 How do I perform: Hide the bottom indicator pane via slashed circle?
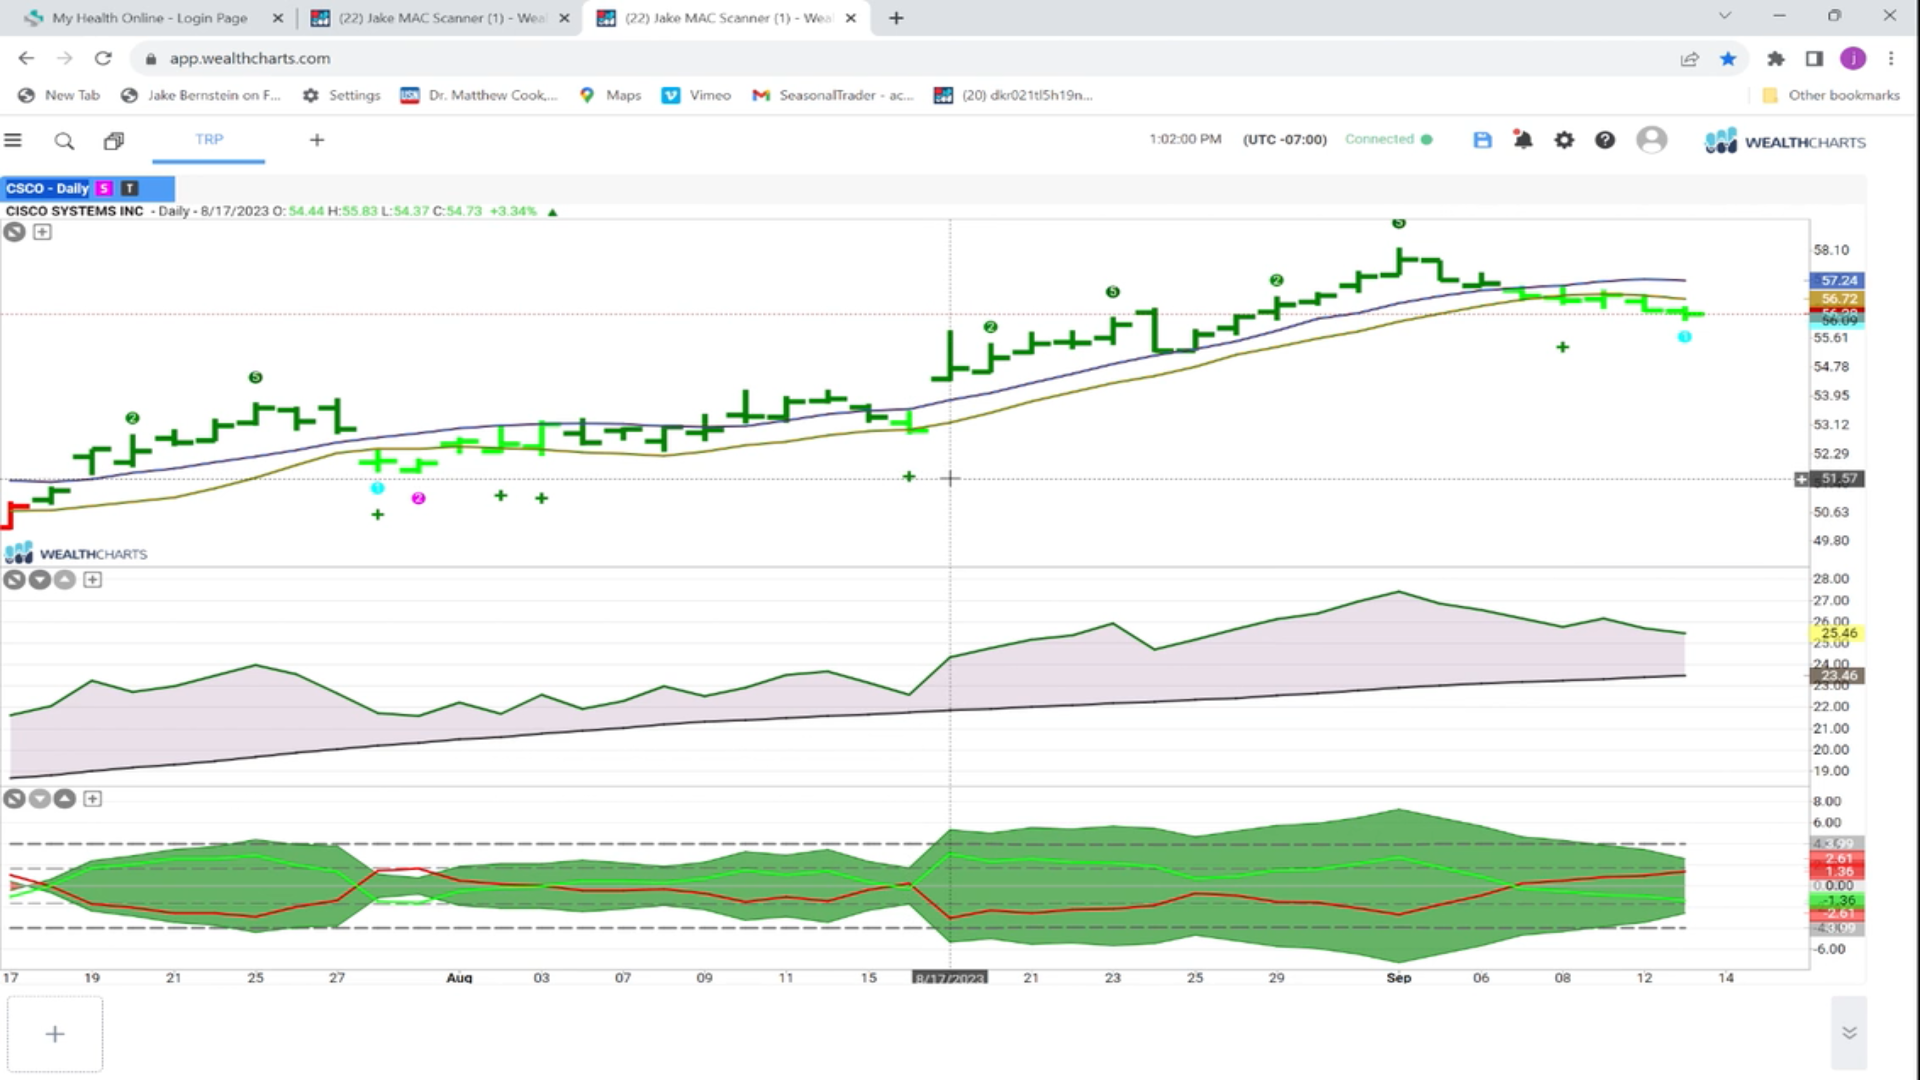[14, 799]
